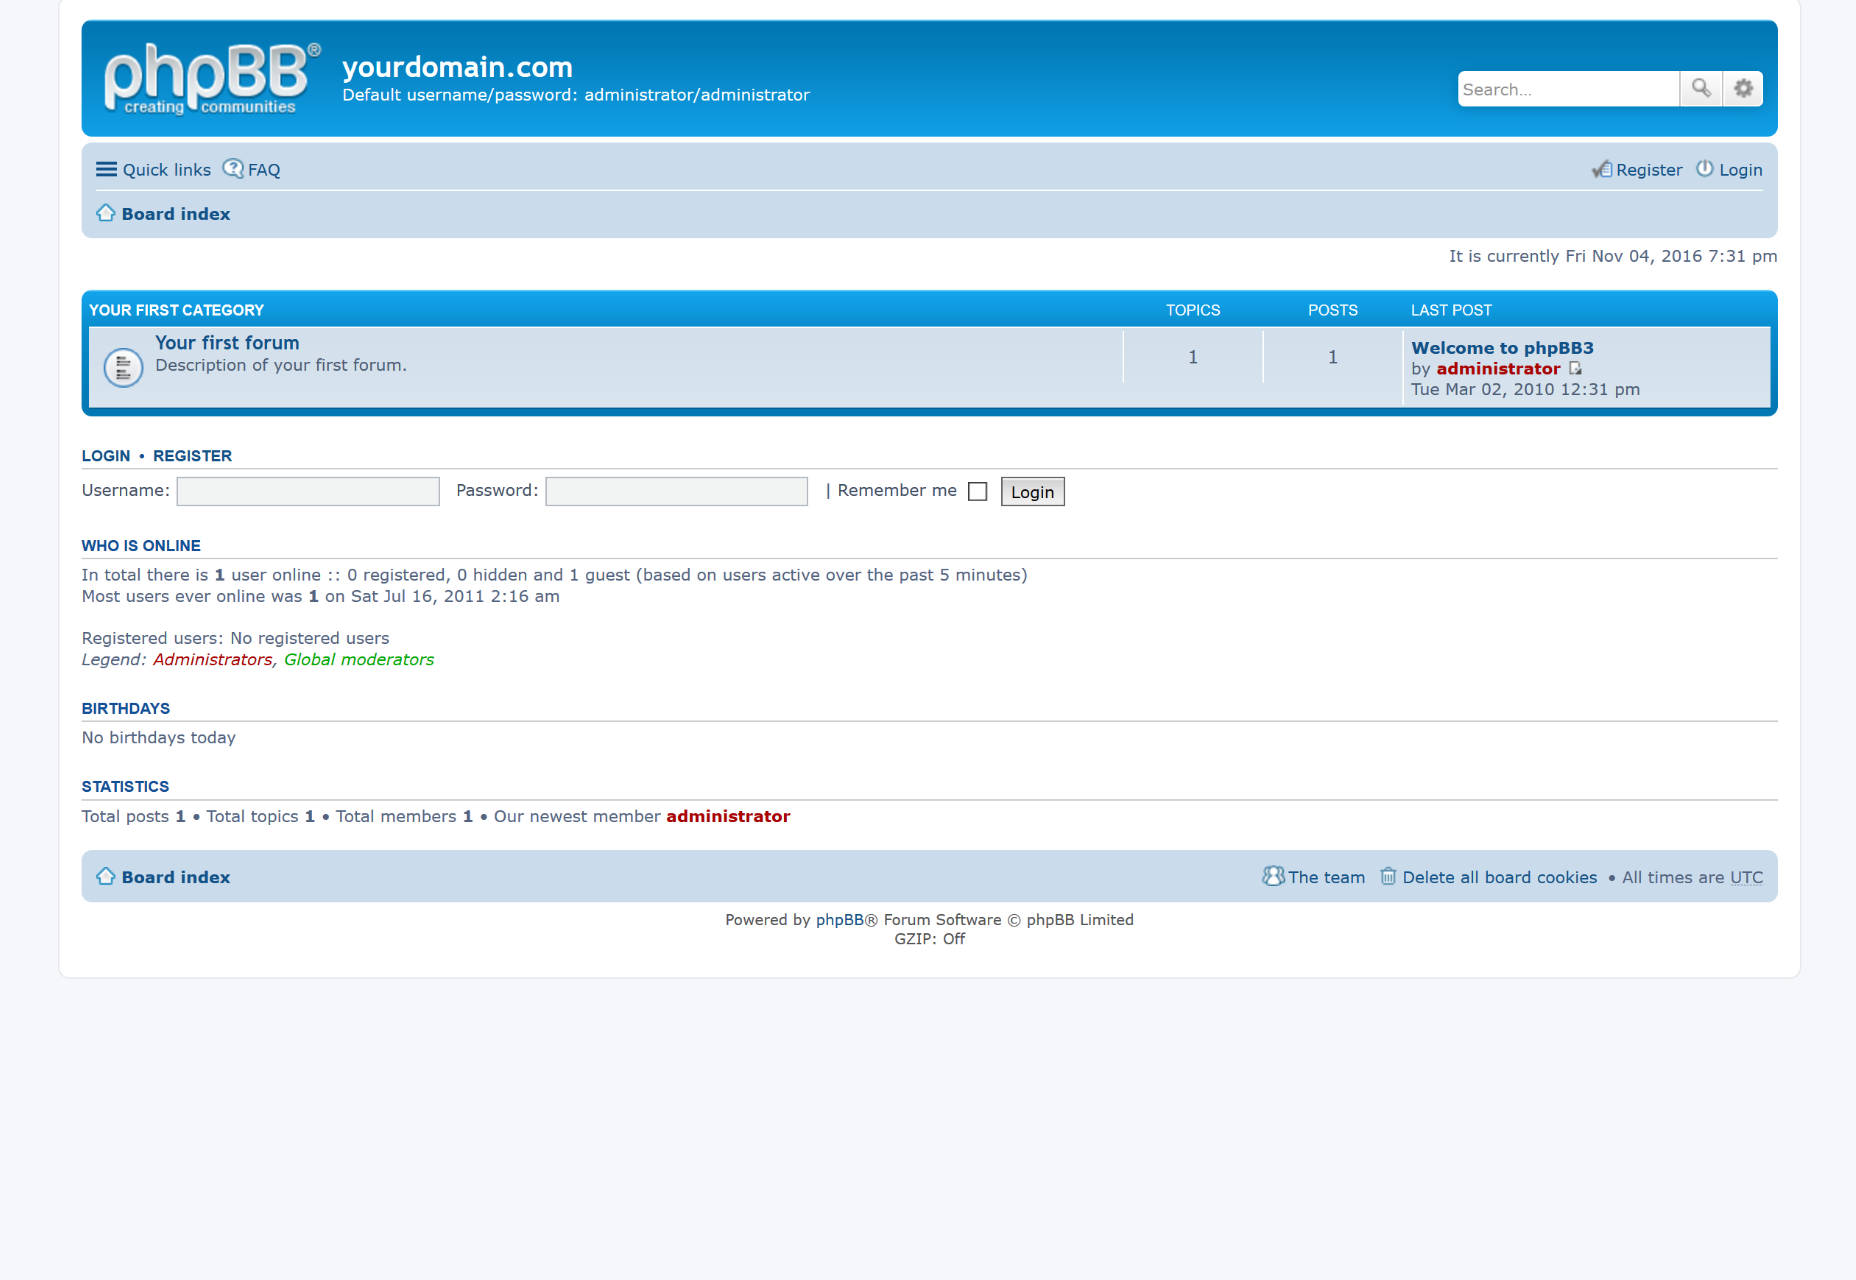Click 'Registered users: No registered users' text
The image size is (1856, 1280).
coord(235,638)
